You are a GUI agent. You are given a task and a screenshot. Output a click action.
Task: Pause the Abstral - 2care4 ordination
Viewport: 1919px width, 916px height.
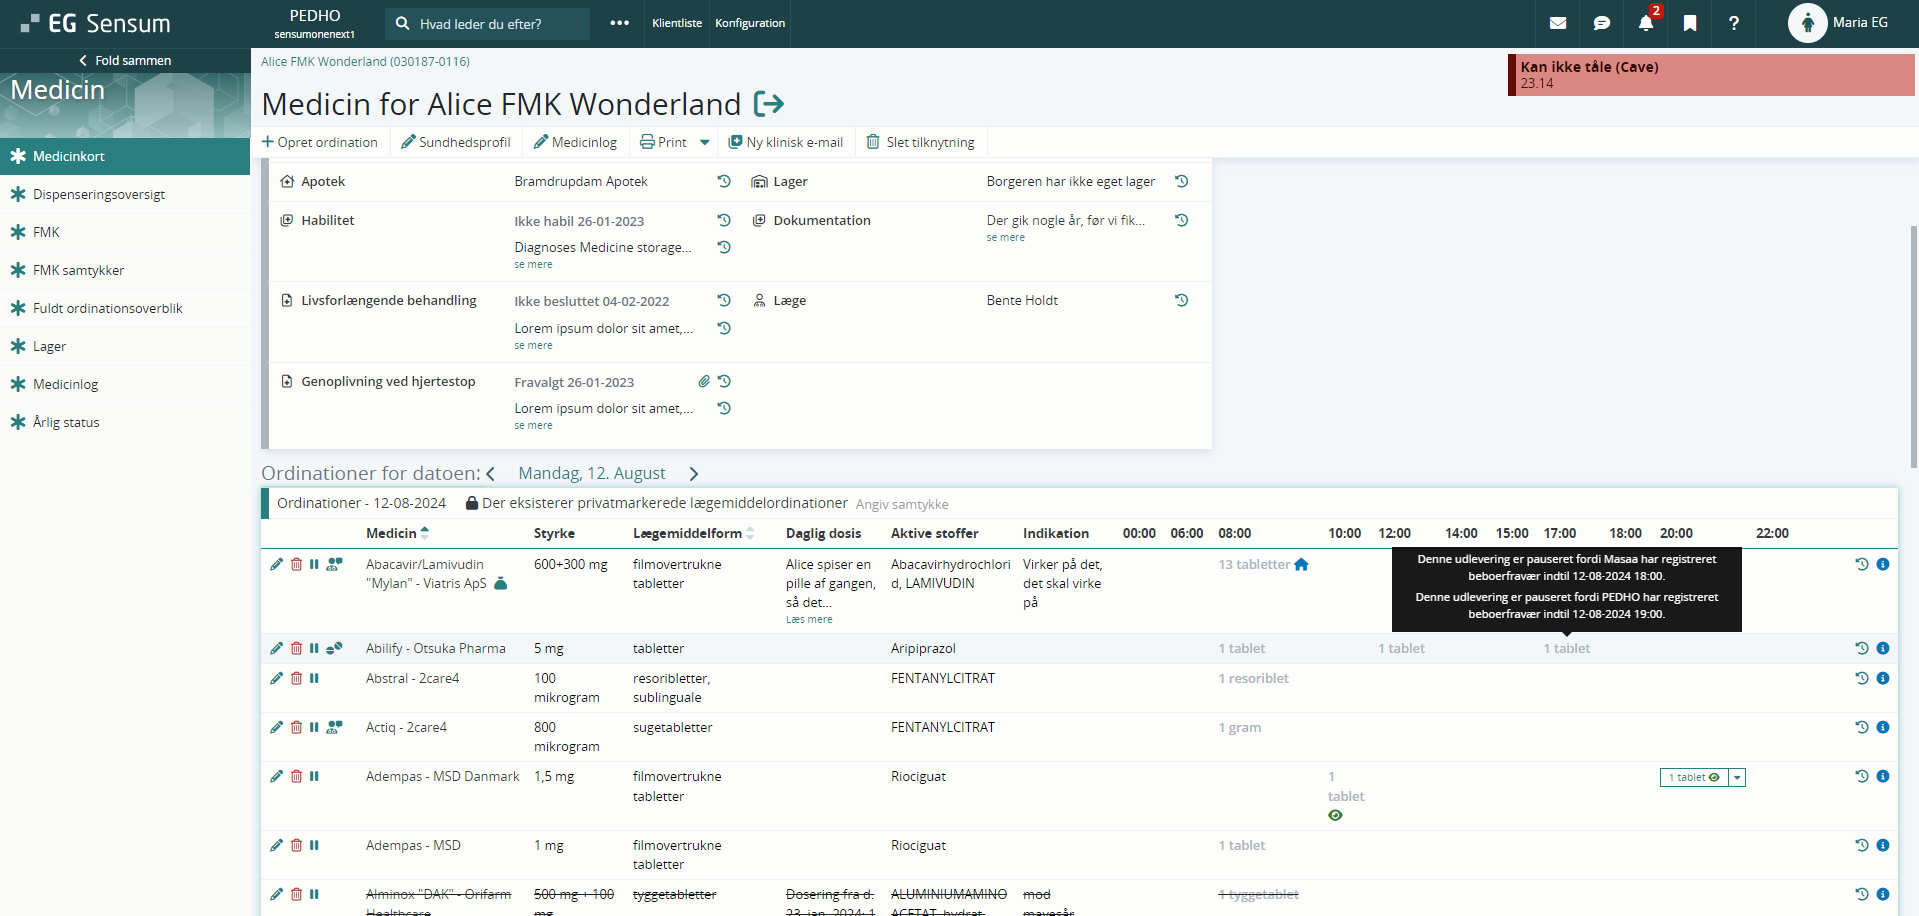[314, 678]
